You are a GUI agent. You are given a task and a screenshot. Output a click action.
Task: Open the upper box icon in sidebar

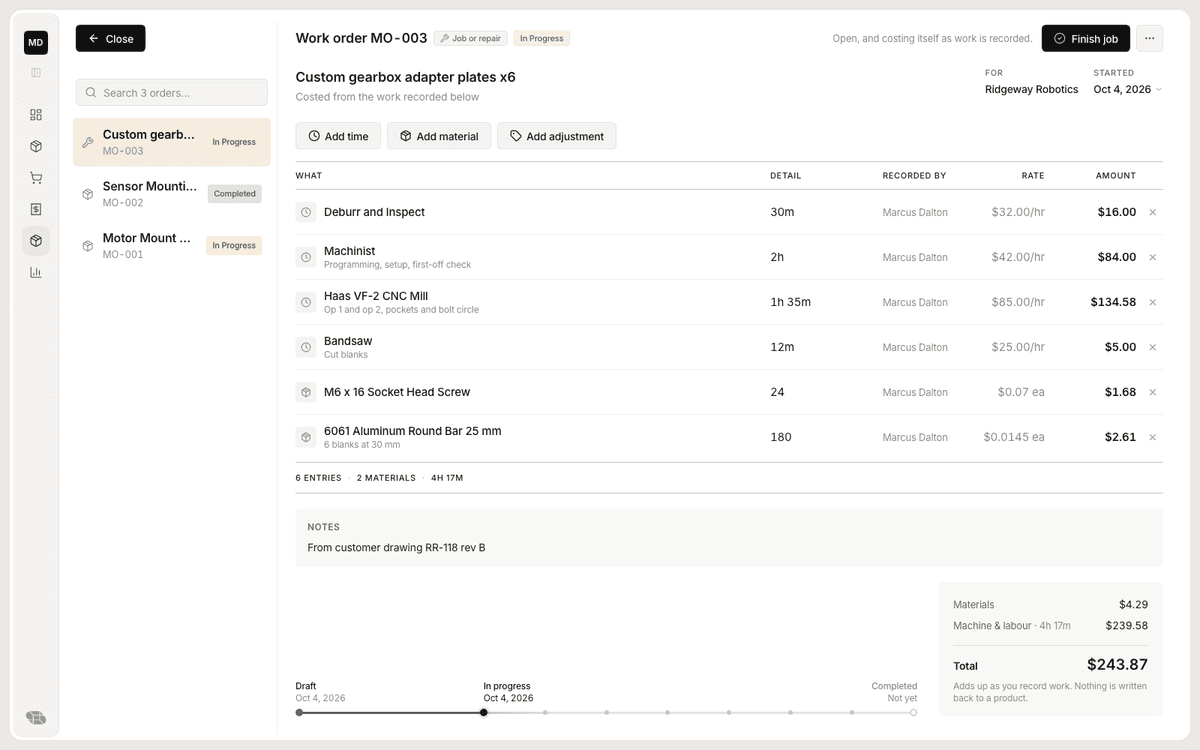(36, 146)
